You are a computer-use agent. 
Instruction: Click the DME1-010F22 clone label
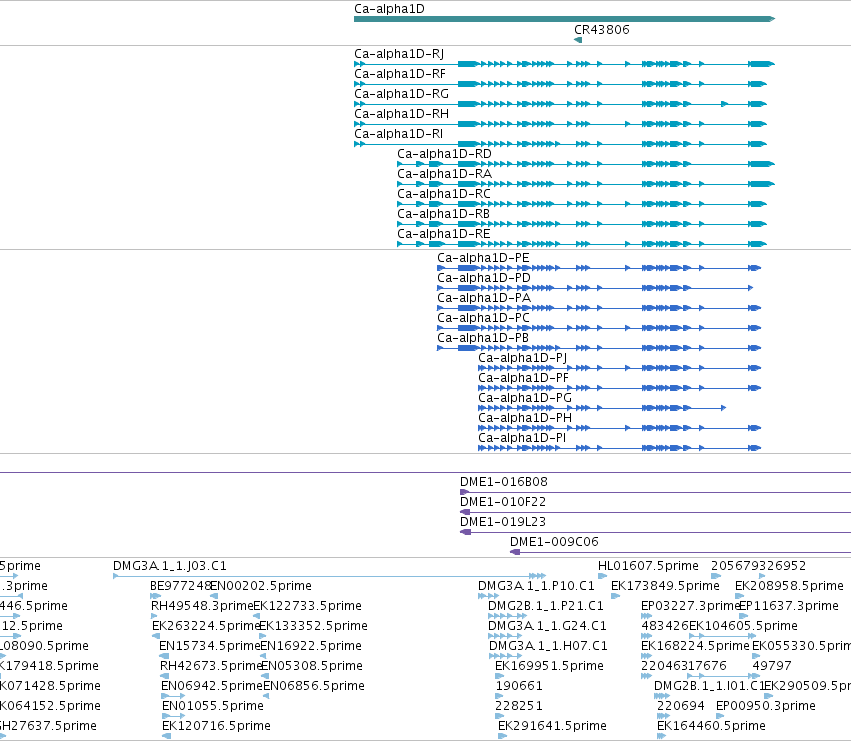click(x=503, y=502)
